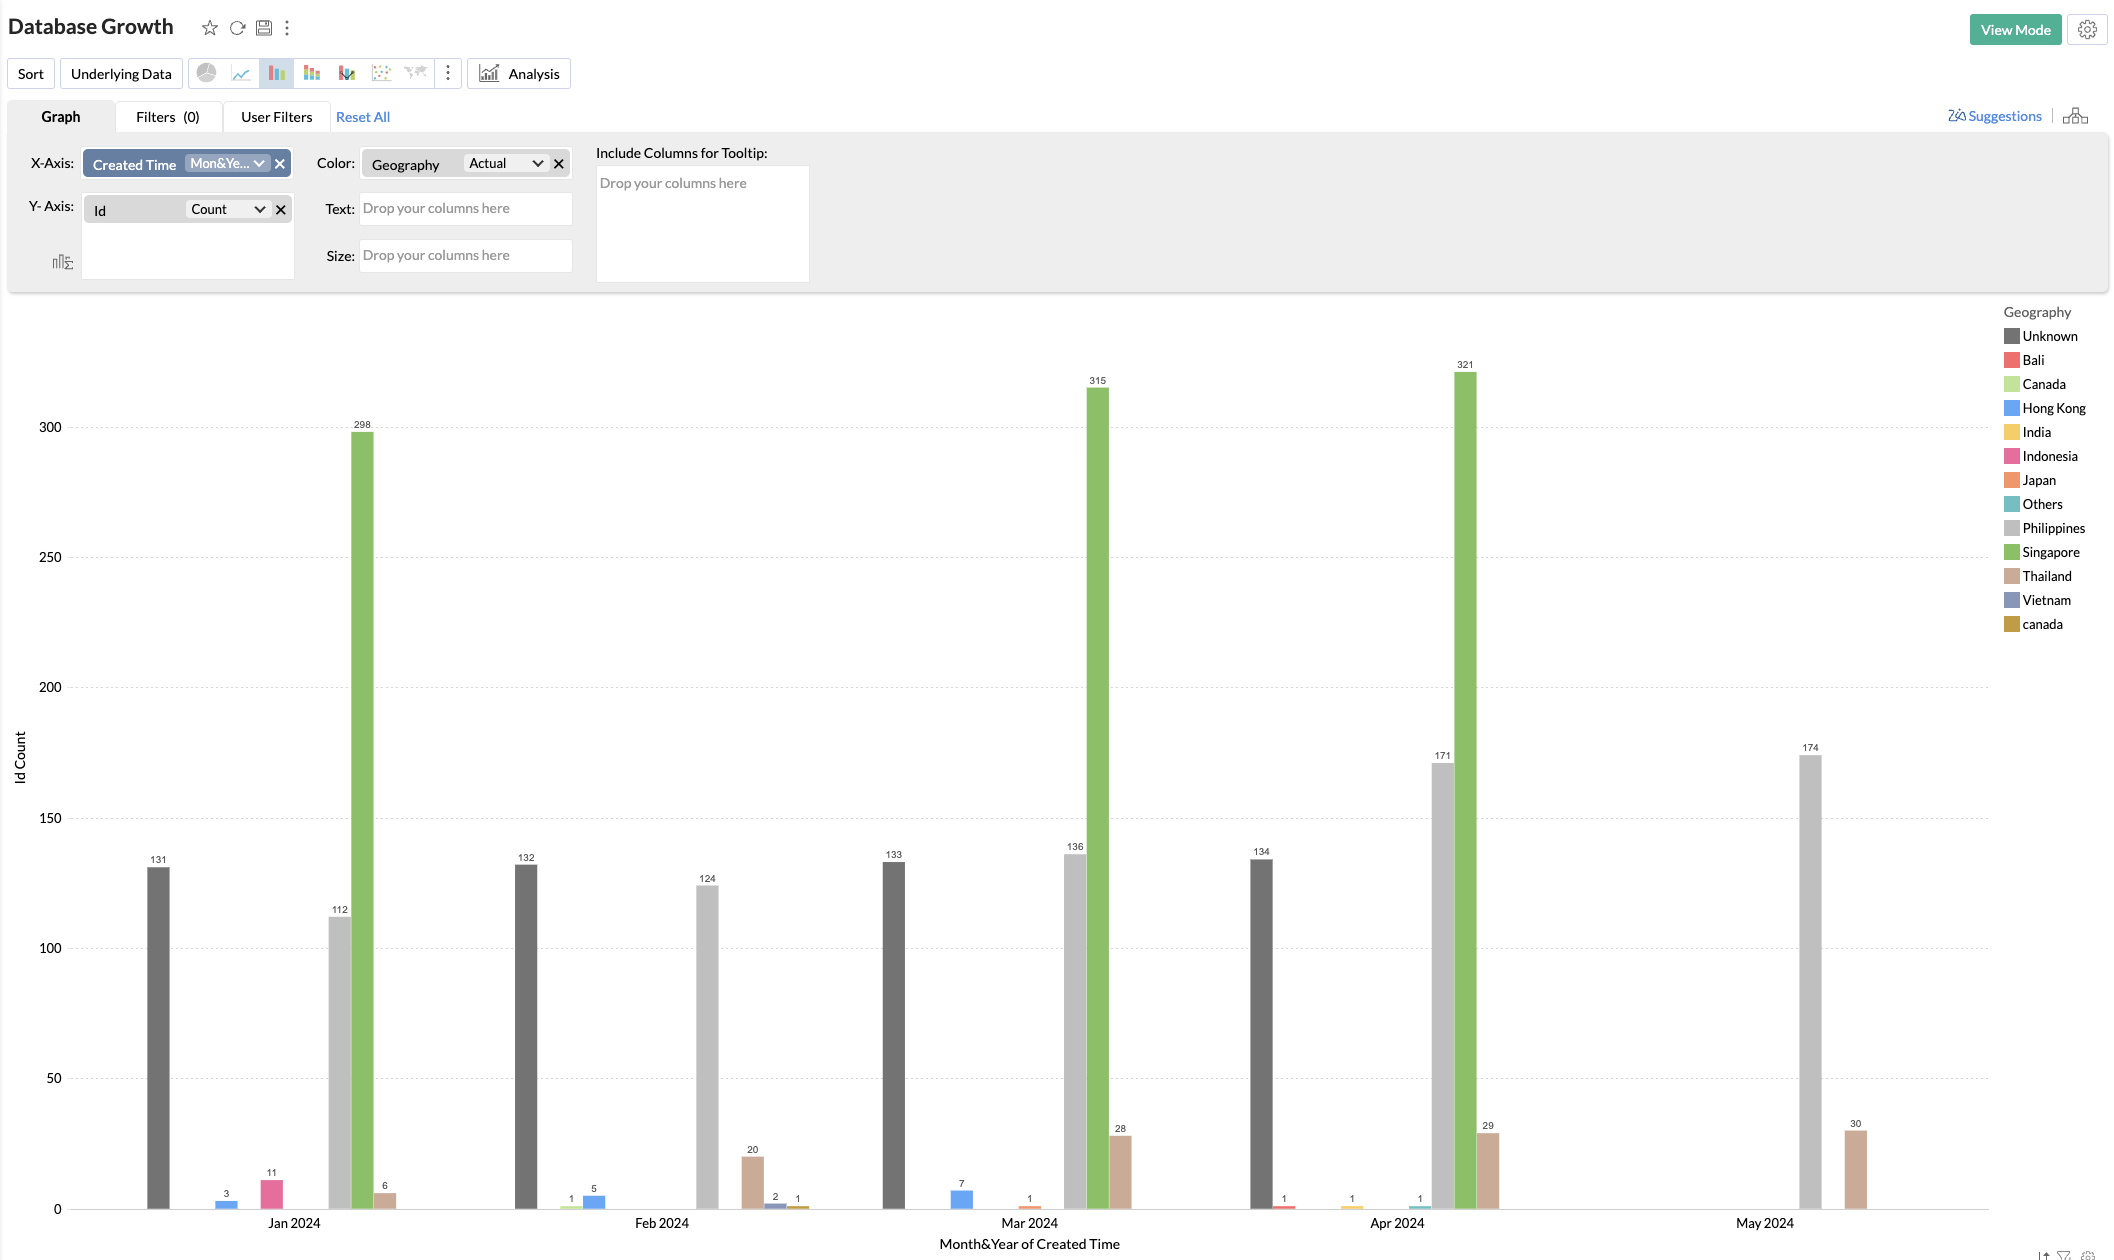Select the line chart type icon

241,73
